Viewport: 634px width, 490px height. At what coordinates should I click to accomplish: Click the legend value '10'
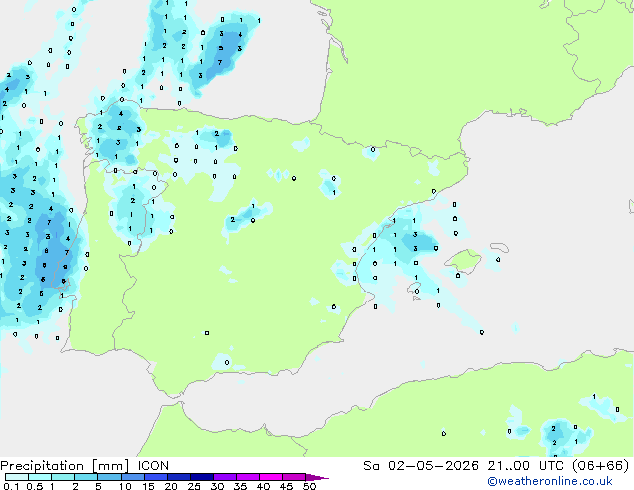click(125, 486)
